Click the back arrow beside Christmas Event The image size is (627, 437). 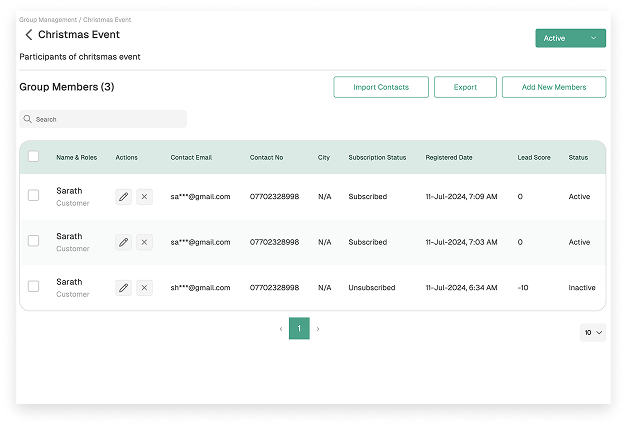pos(28,35)
